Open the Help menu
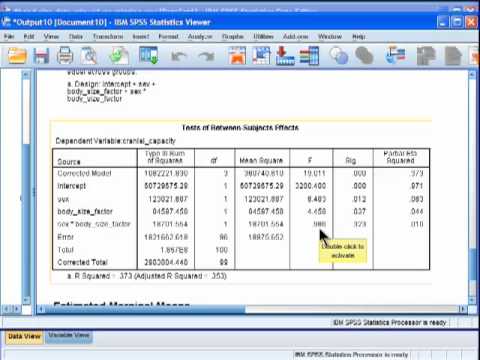 pyautogui.click(x=359, y=36)
